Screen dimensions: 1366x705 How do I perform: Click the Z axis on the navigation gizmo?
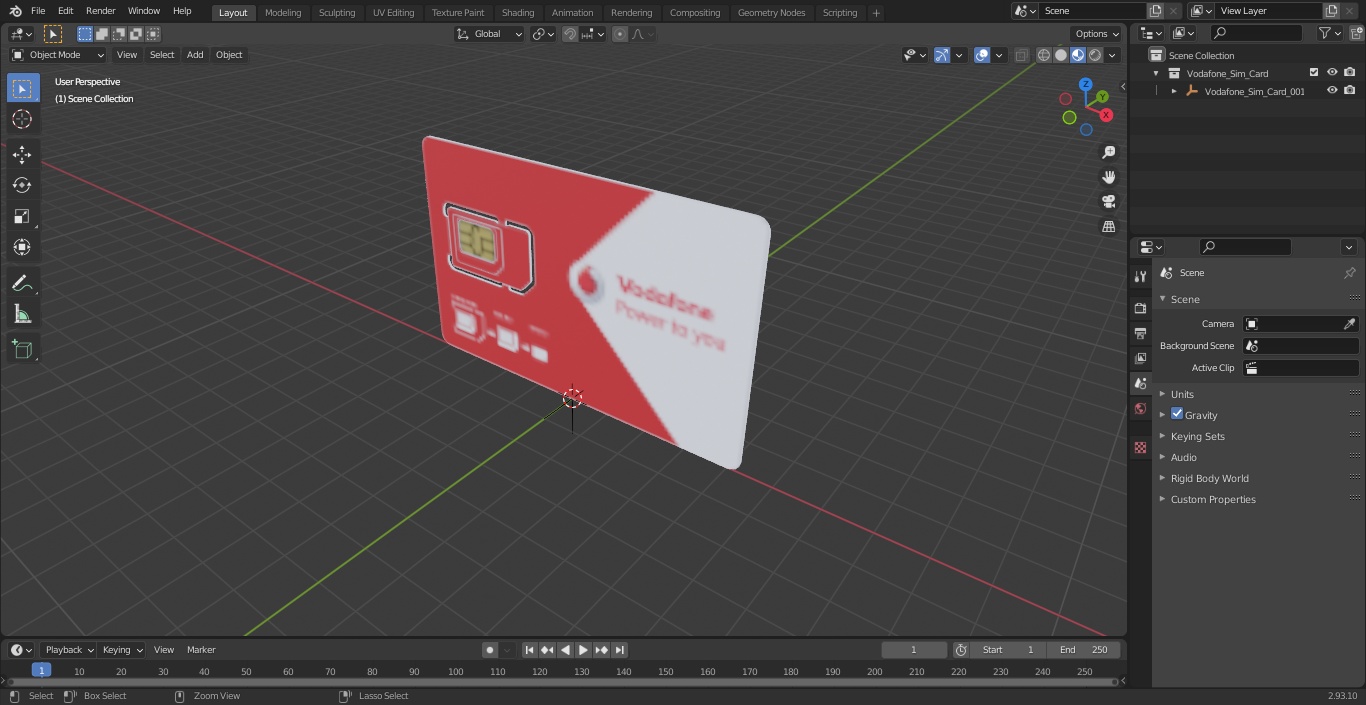1086,85
